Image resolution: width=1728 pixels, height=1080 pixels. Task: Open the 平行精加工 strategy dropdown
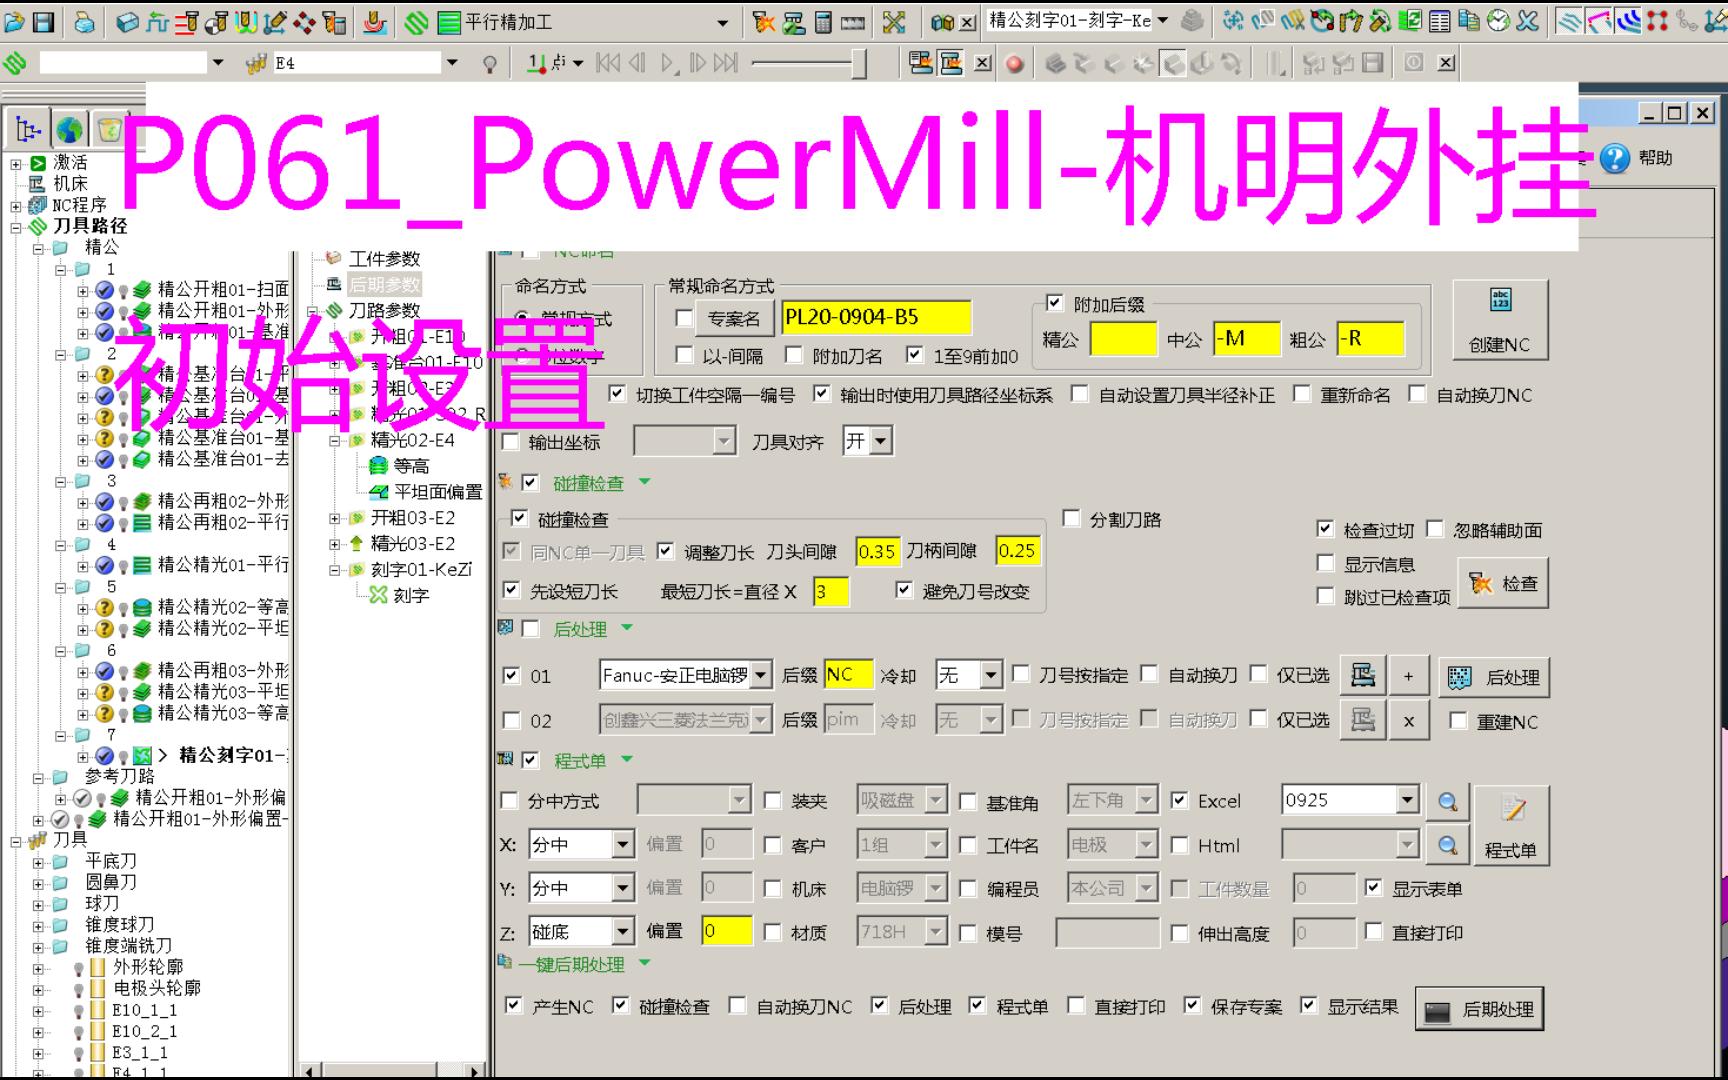click(722, 22)
